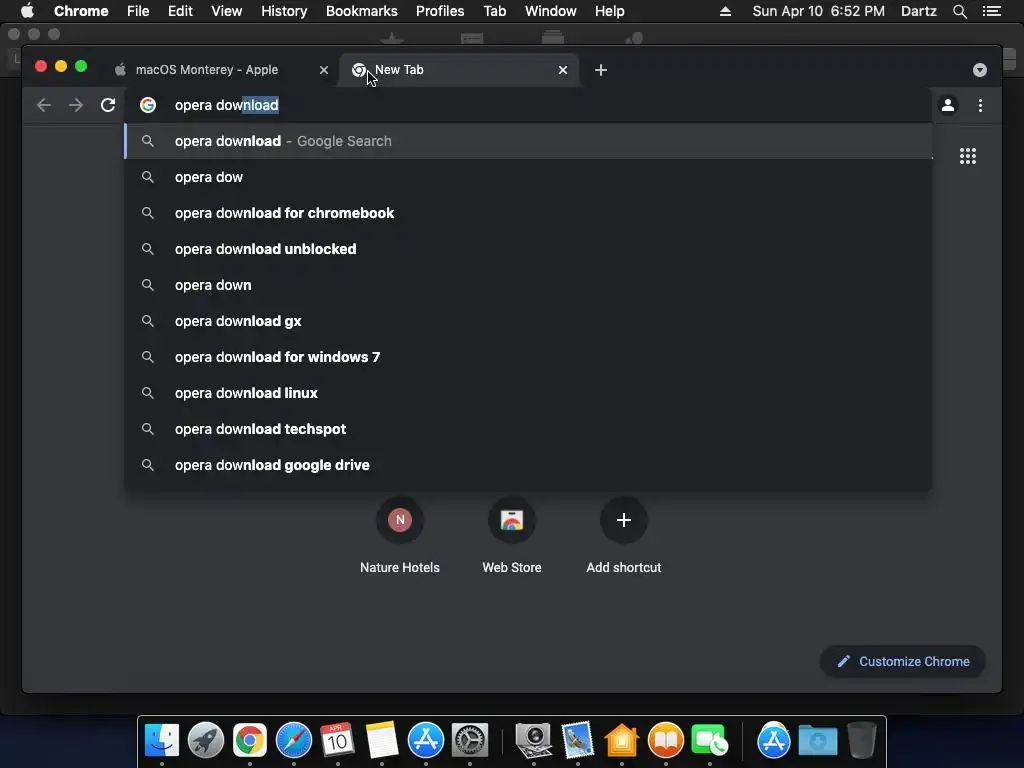
Task: Pick 'opera download unblocked' suggestion
Action: click(x=528, y=249)
